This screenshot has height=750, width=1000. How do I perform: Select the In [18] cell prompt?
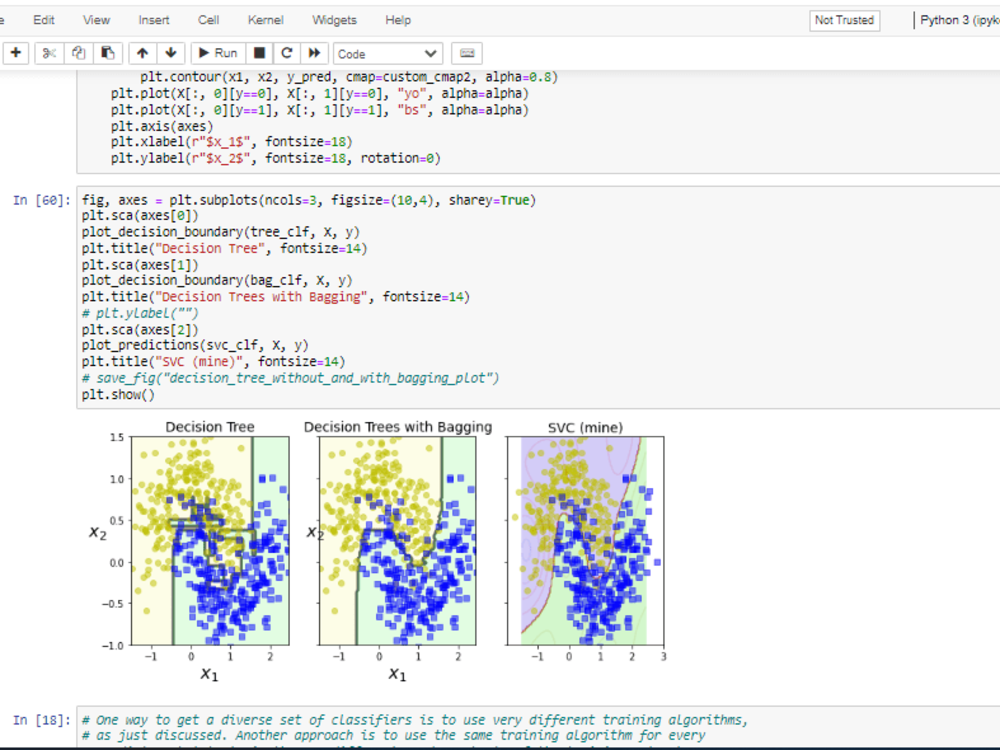click(x=41, y=720)
